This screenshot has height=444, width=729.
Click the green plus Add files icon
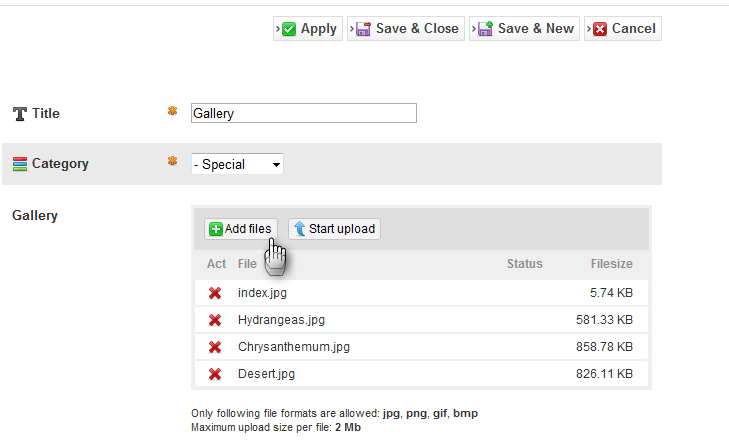click(216, 229)
